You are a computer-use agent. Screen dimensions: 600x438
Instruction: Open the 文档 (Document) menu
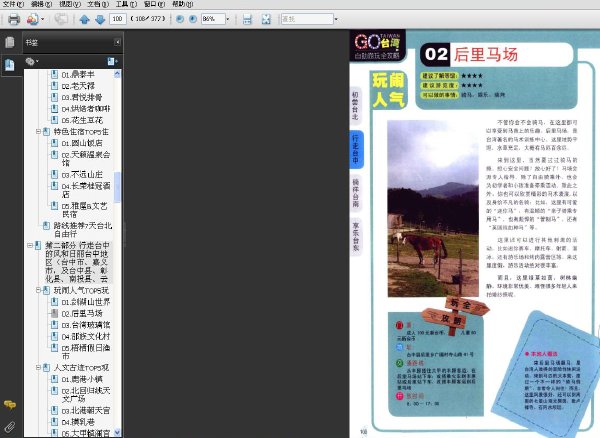98,4
